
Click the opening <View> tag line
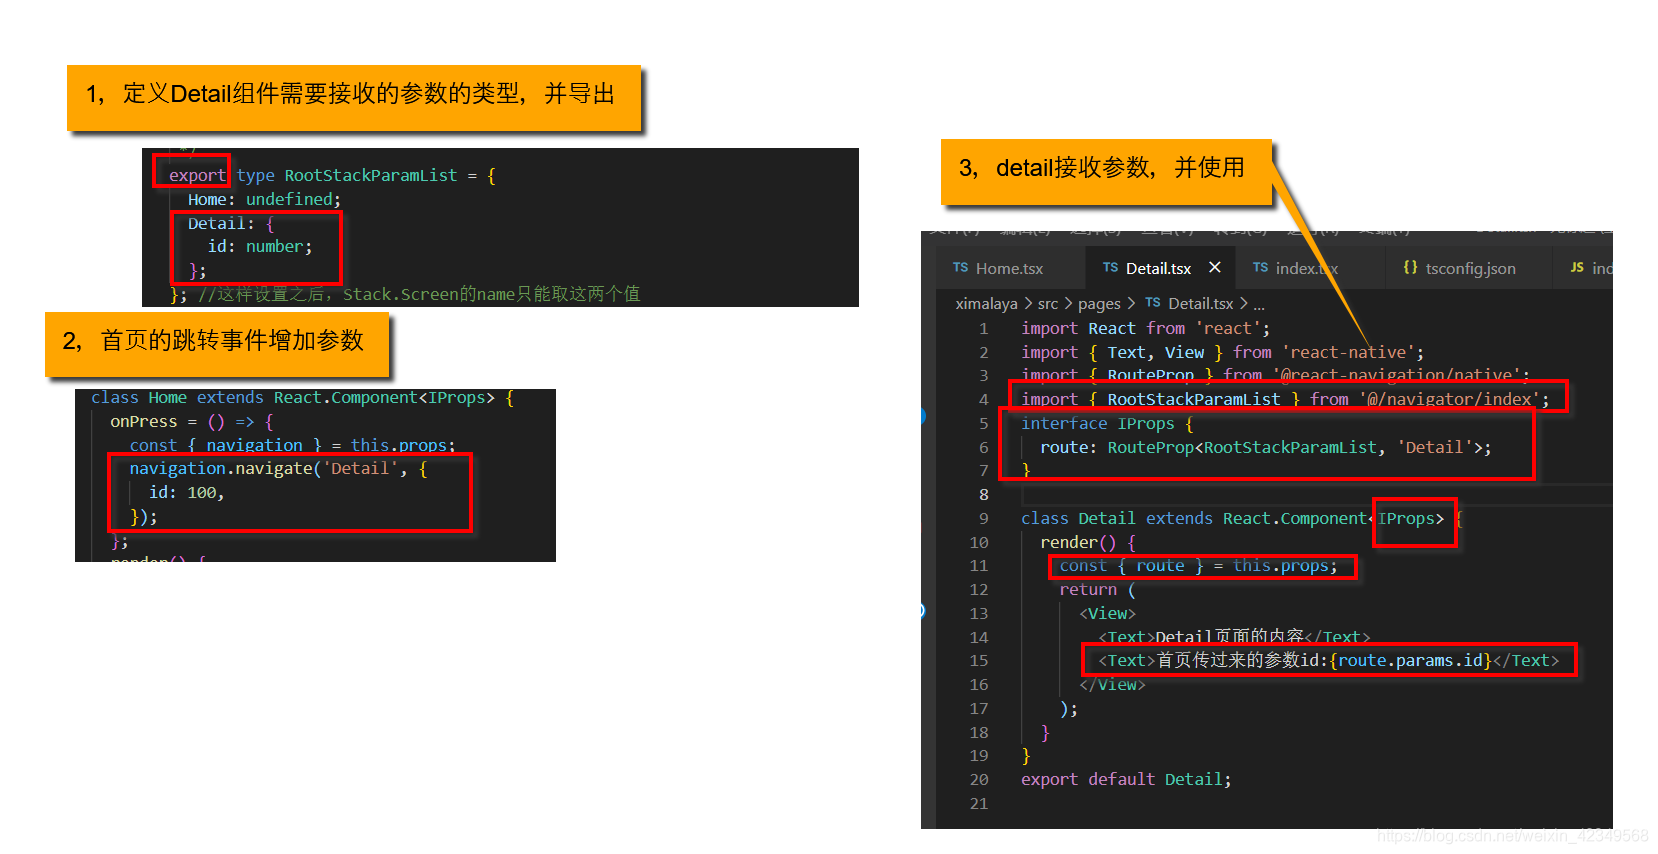pos(1107,613)
